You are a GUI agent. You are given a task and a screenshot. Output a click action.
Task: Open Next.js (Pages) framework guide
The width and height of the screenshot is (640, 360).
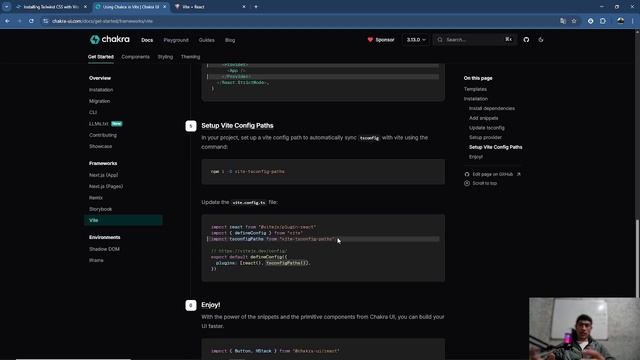pos(106,186)
